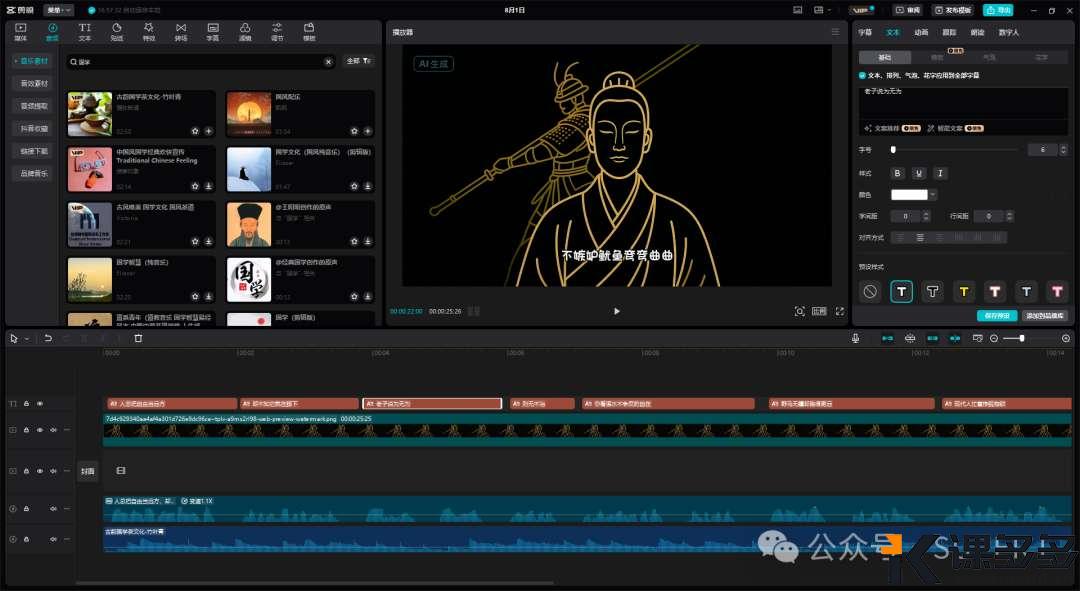Click the microphone record icon above timeline
This screenshot has width=1080, height=591.
point(856,339)
